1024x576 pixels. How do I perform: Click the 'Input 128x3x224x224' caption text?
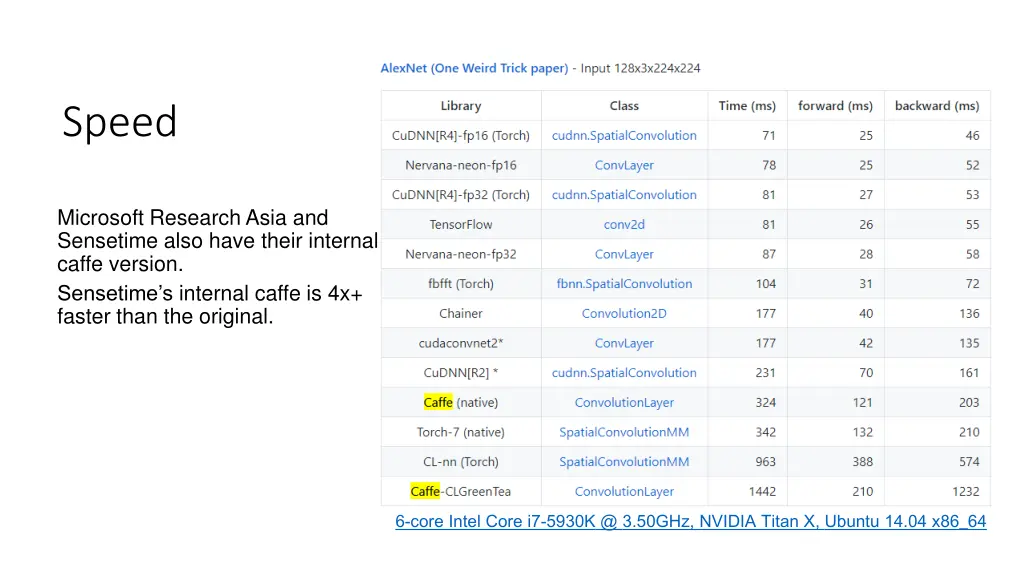tap(640, 68)
